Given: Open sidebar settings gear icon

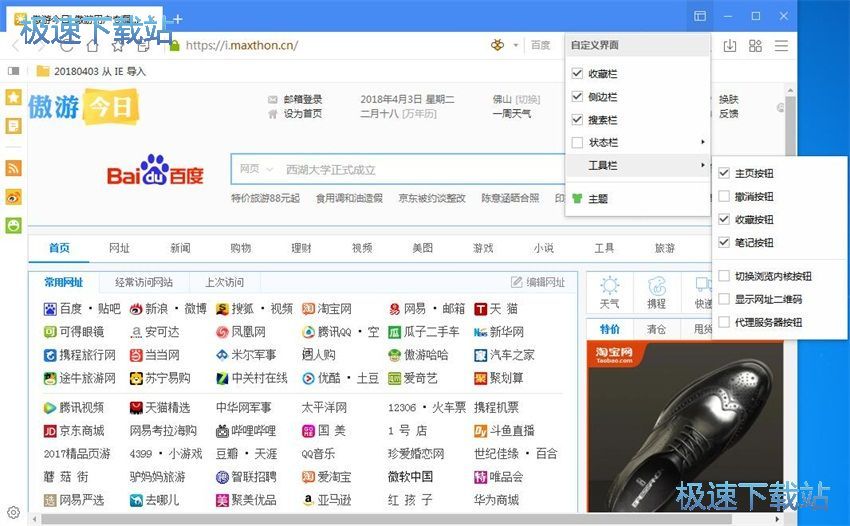Looking at the screenshot, I should (x=14, y=512).
